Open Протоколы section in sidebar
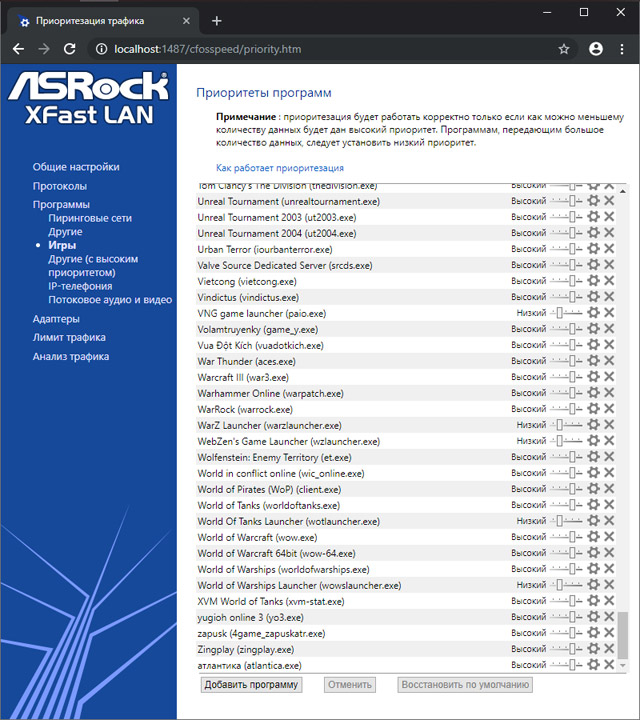This screenshot has width=640, height=720. tap(60, 186)
